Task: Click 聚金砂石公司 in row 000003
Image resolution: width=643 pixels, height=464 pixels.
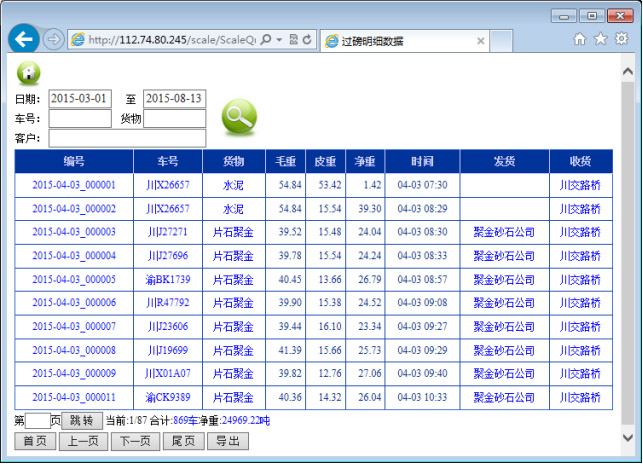Action: click(504, 232)
